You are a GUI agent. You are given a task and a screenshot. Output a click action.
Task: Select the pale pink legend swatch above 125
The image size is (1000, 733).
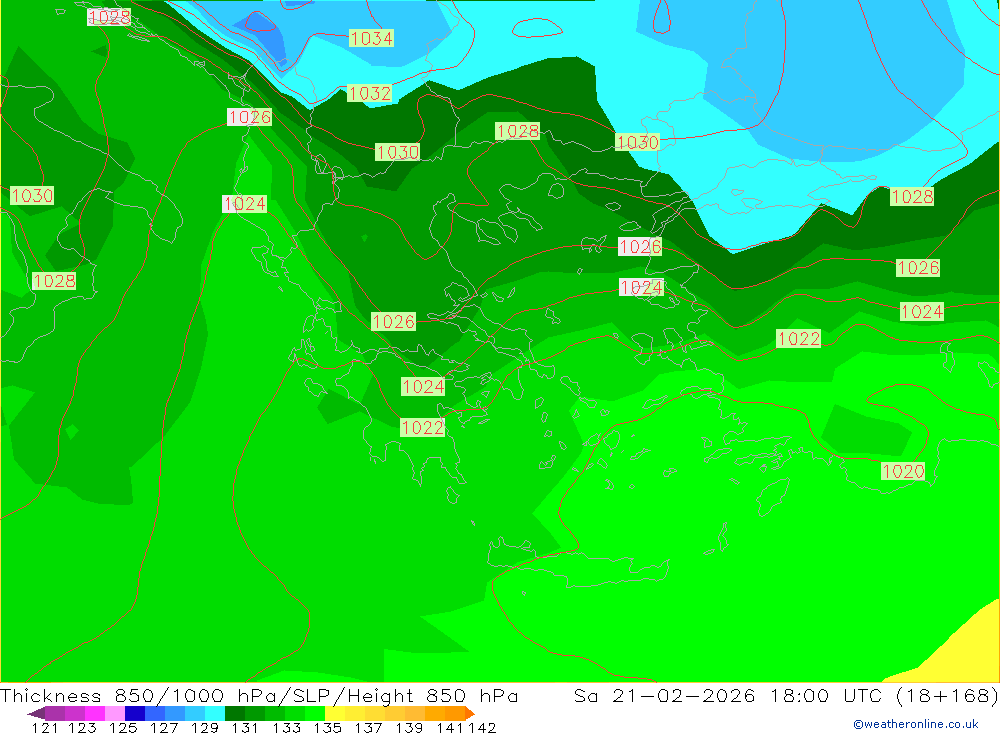click(x=115, y=713)
